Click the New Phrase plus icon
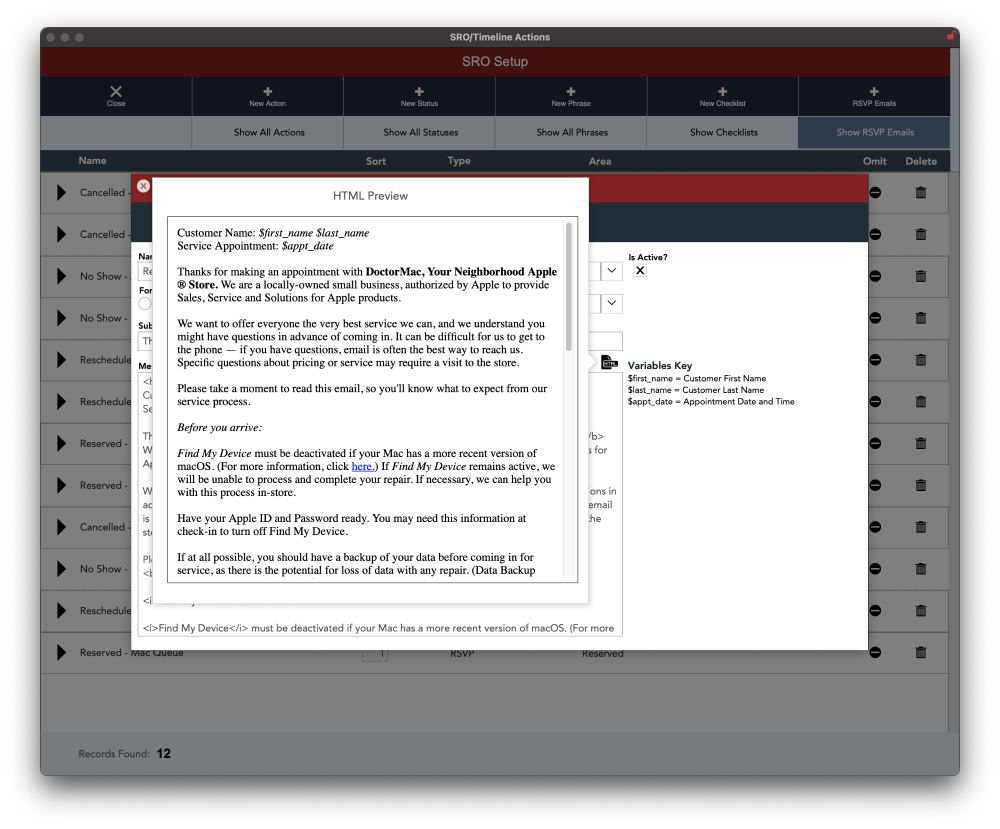The image size is (1000, 829). pos(571,92)
